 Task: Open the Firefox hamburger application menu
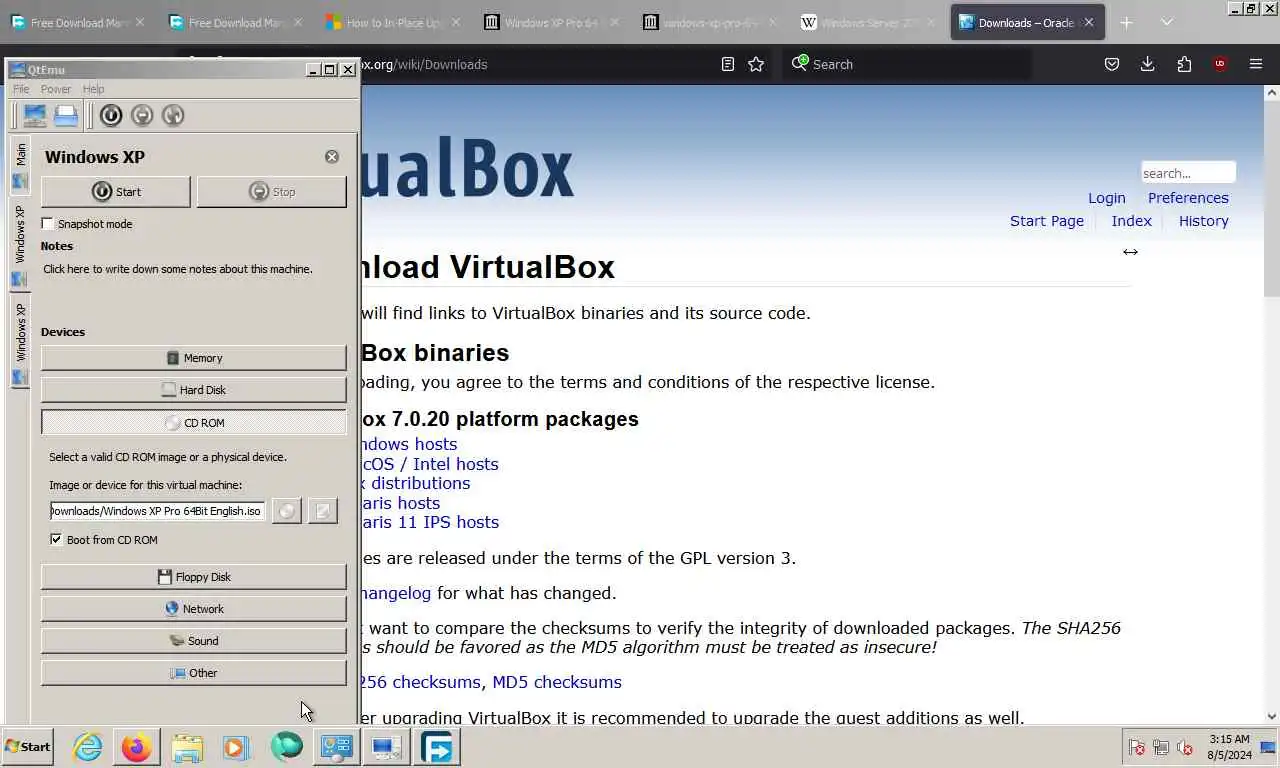pos(1256,64)
